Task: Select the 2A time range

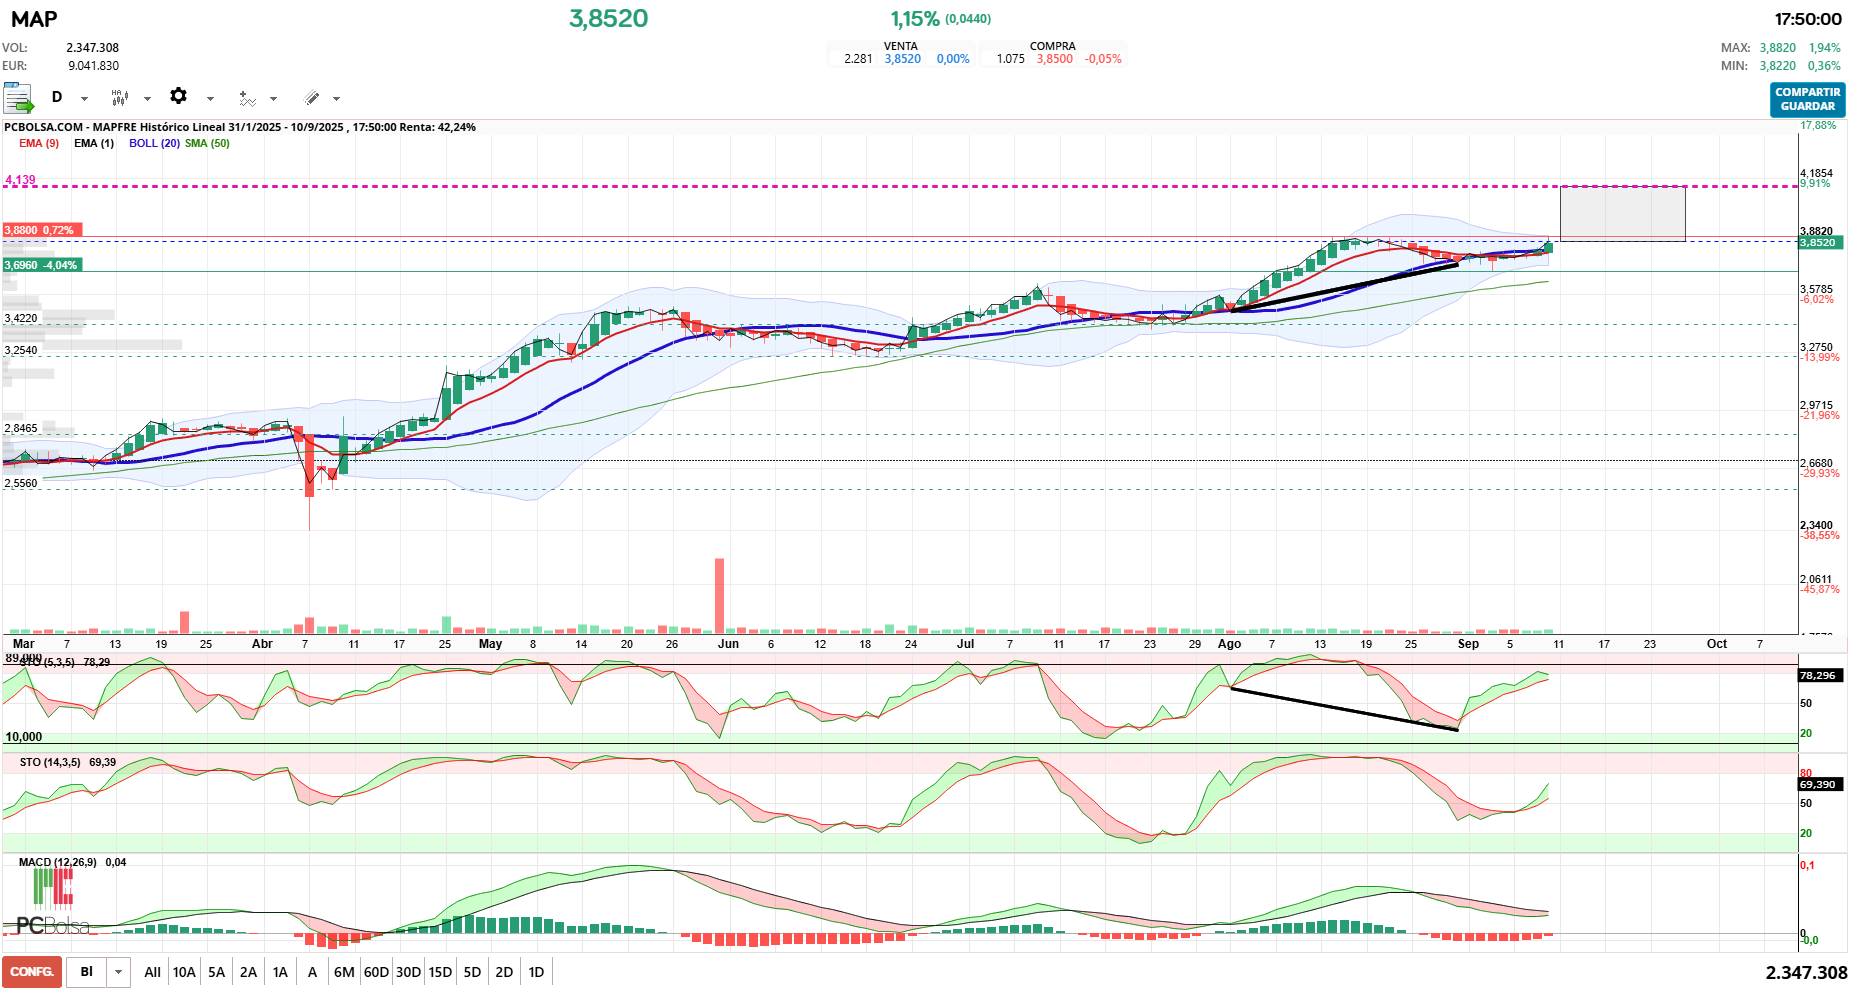Action: coord(248,972)
